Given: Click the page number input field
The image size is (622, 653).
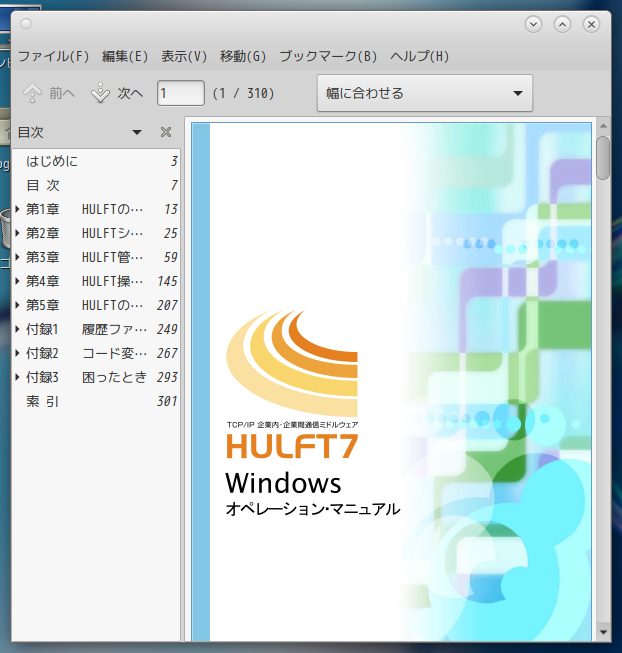Looking at the screenshot, I should pos(181,93).
